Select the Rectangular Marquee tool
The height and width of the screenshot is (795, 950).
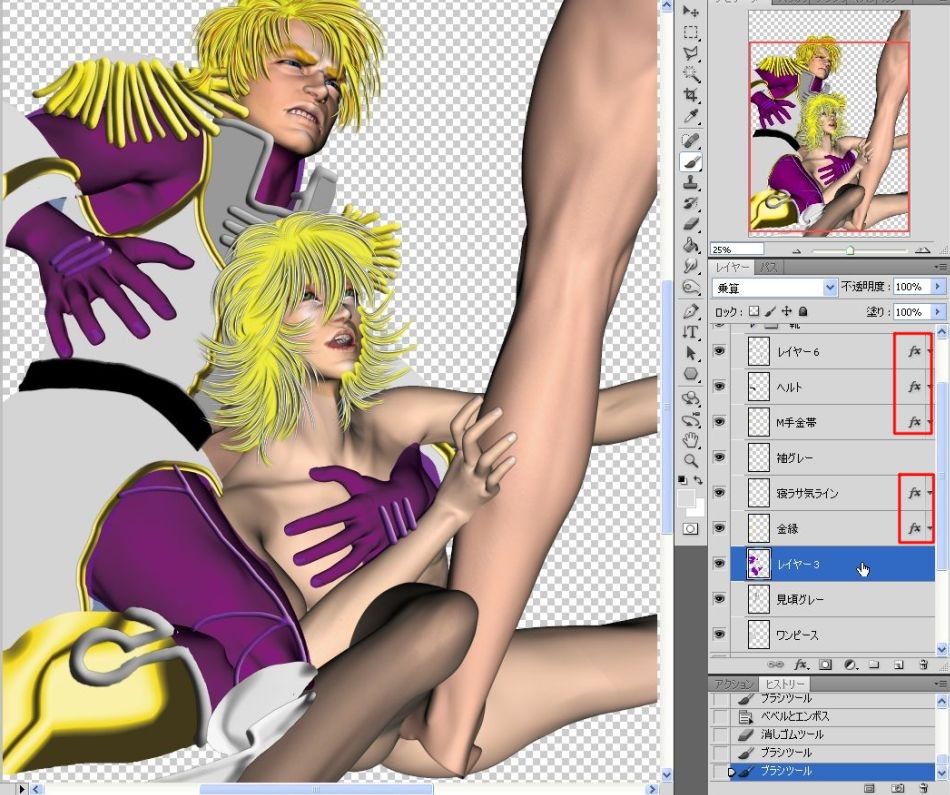point(691,32)
